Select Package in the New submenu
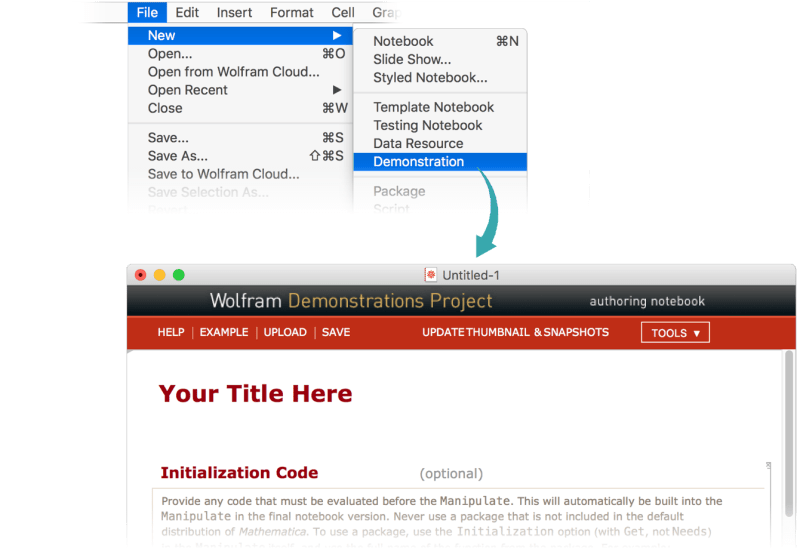Screen dimensions: 800x548 [440, 191]
